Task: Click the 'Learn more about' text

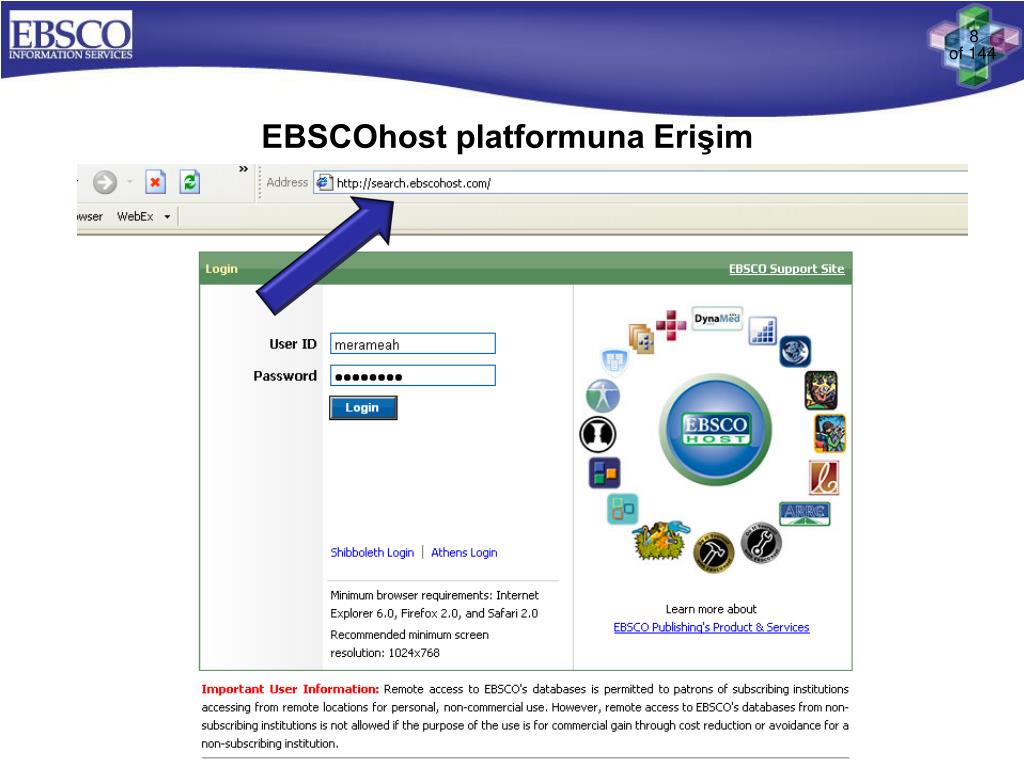Action: [711, 609]
